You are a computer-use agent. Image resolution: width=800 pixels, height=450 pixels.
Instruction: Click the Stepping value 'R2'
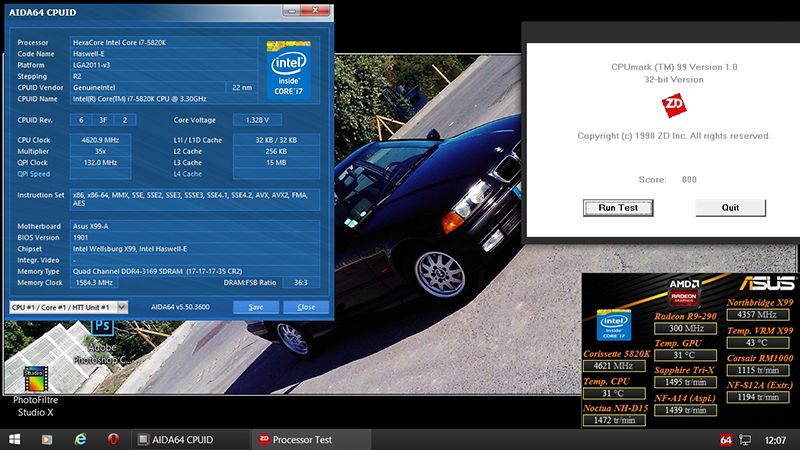pyautogui.click(x=163, y=77)
